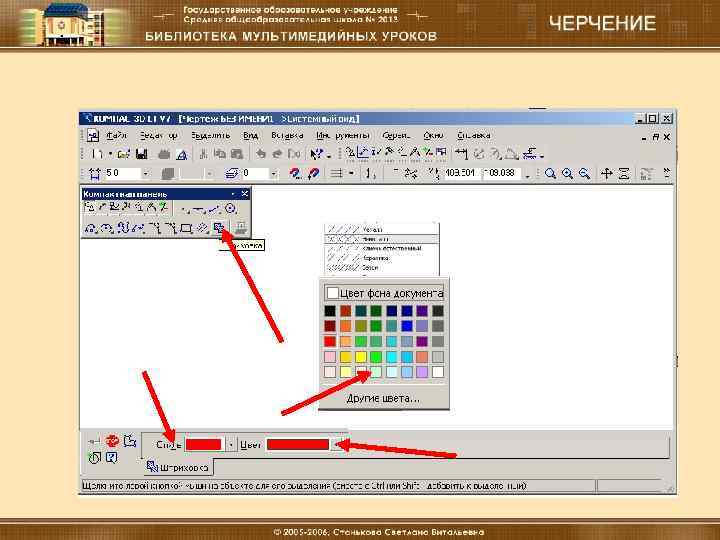The image size is (720, 540).
Task: Click the Y coordinate field showing 09.038
Action: (x=502, y=174)
